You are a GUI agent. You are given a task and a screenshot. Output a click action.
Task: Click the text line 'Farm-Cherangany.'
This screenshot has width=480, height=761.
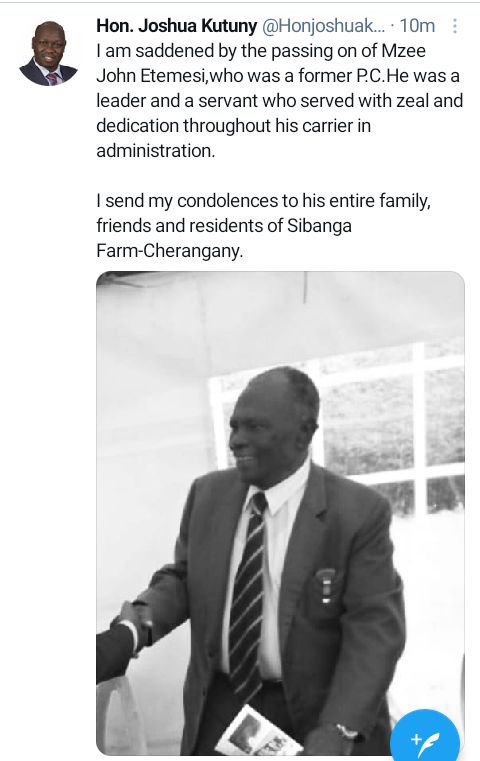pyautogui.click(x=169, y=250)
